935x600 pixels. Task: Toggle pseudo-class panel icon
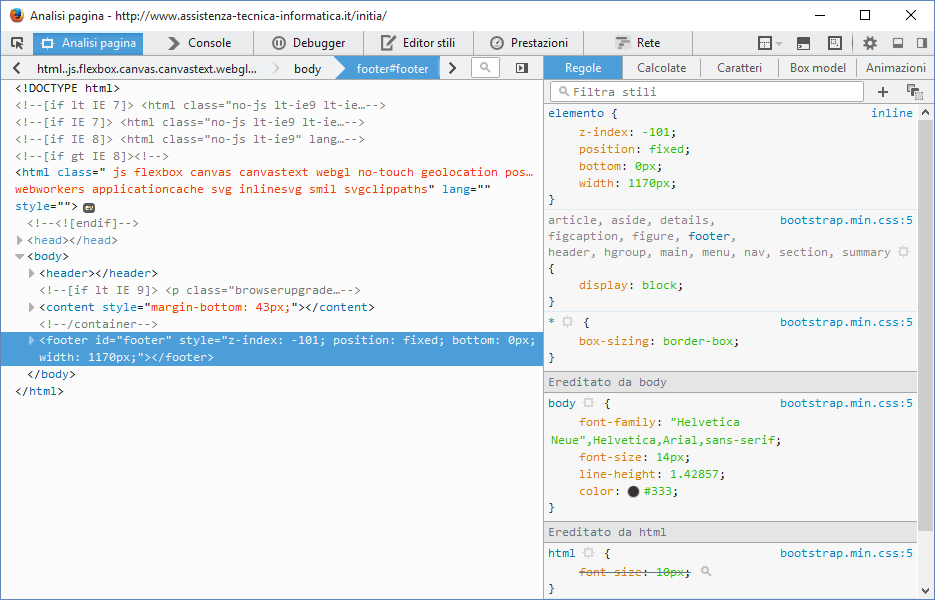[x=914, y=92]
